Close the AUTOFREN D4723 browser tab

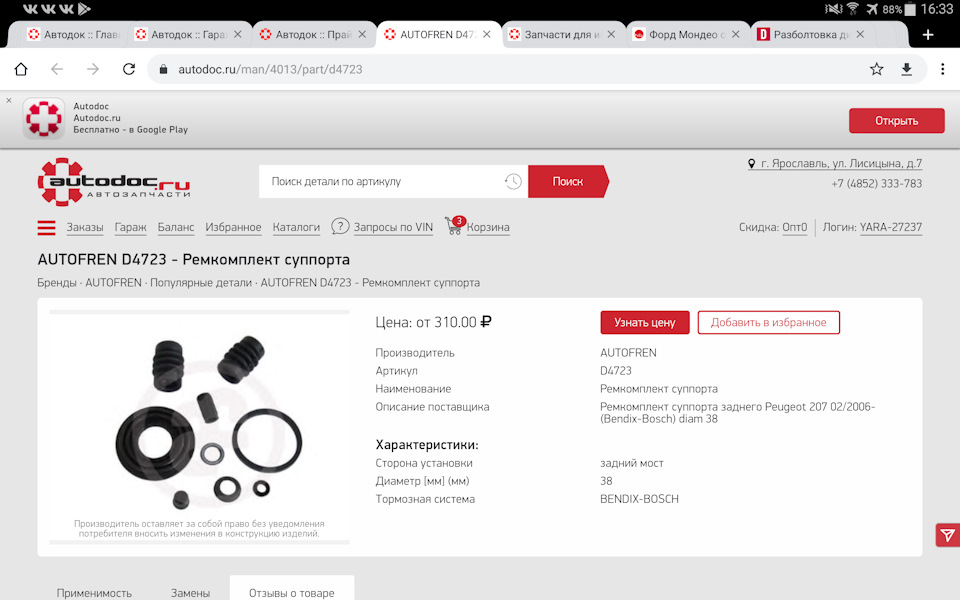(x=487, y=34)
